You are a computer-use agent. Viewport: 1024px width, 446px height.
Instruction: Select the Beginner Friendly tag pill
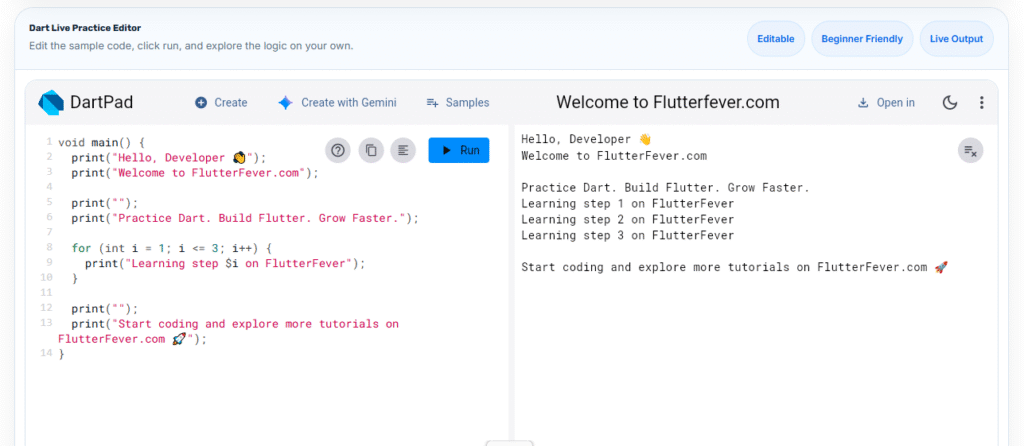pyautogui.click(x=861, y=39)
